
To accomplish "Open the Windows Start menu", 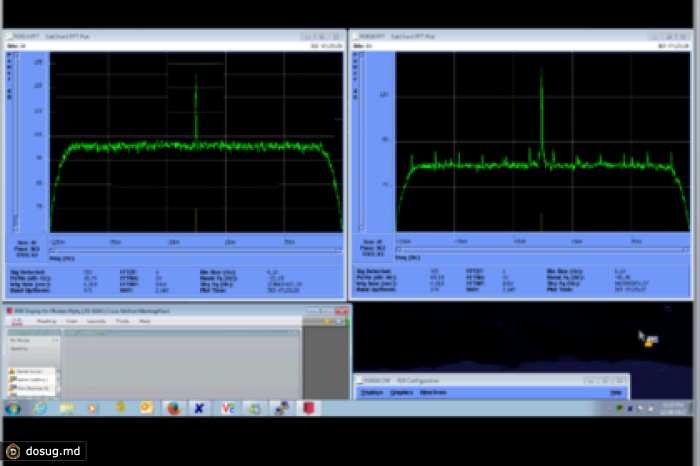I will coord(13,408).
